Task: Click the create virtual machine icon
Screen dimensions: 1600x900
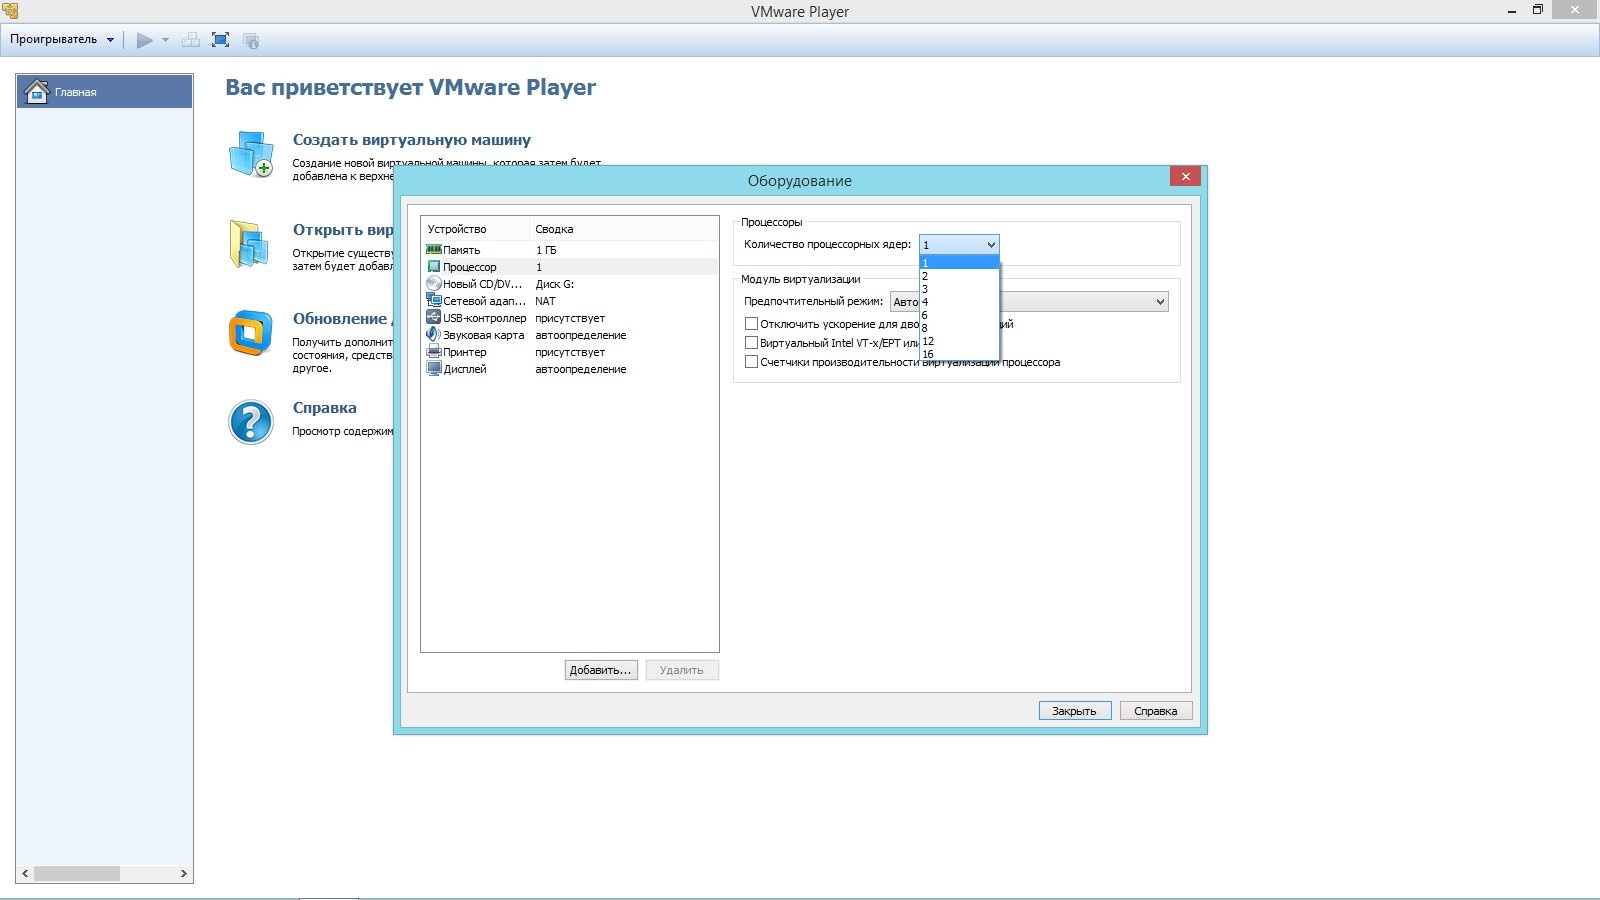Action: click(250, 154)
